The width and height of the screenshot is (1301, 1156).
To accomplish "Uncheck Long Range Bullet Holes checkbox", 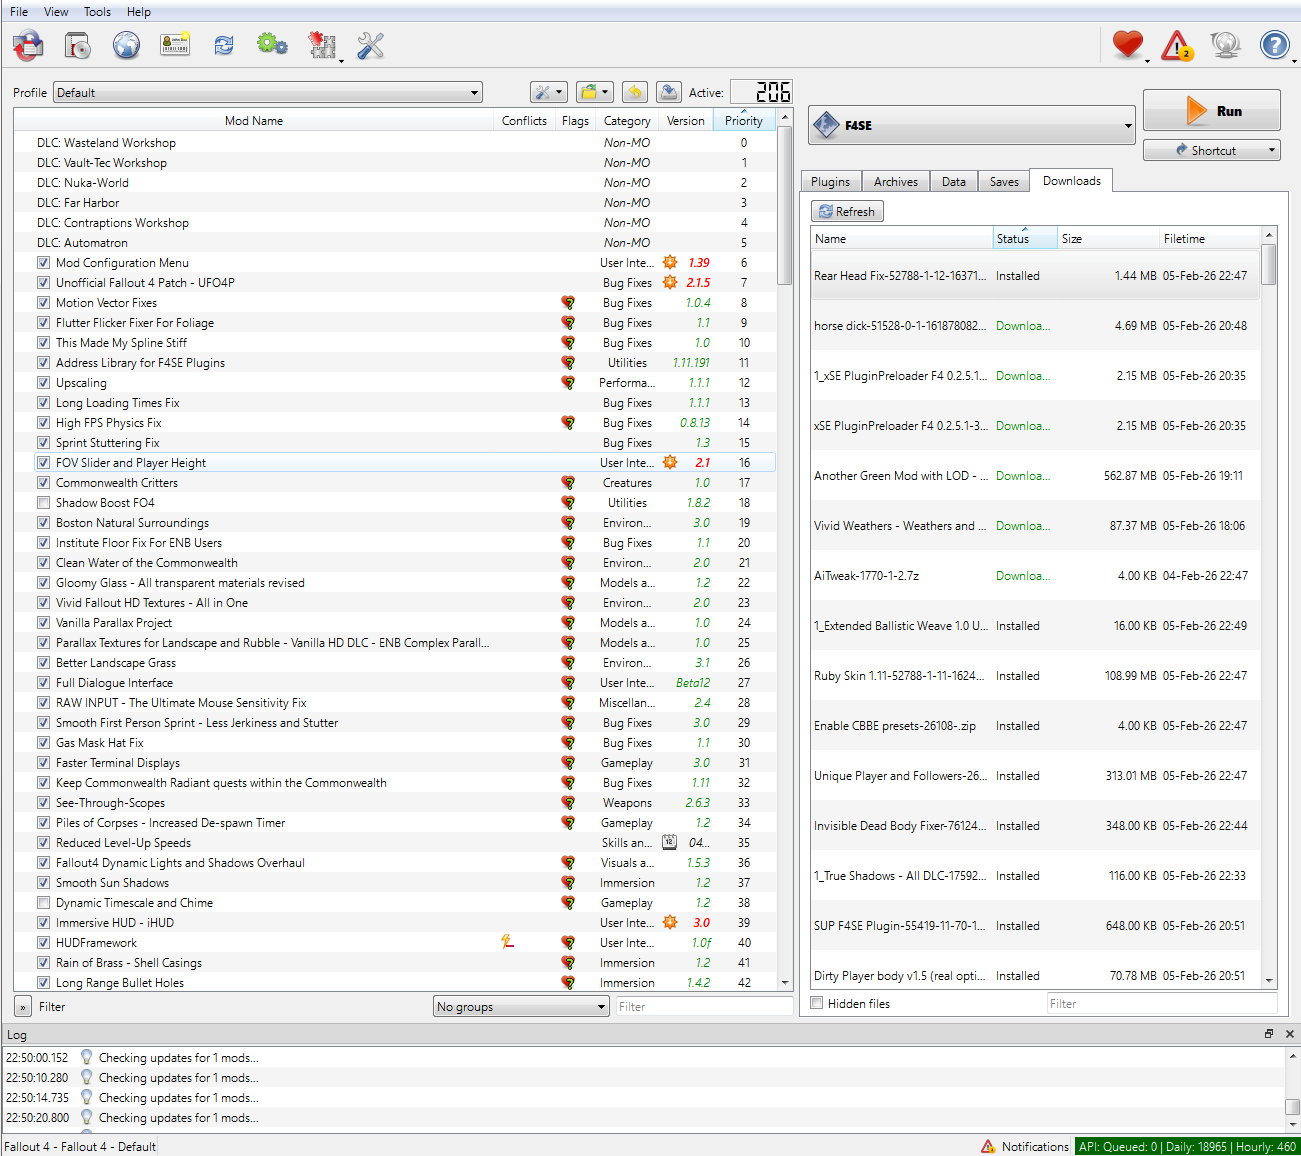I will (43, 983).
